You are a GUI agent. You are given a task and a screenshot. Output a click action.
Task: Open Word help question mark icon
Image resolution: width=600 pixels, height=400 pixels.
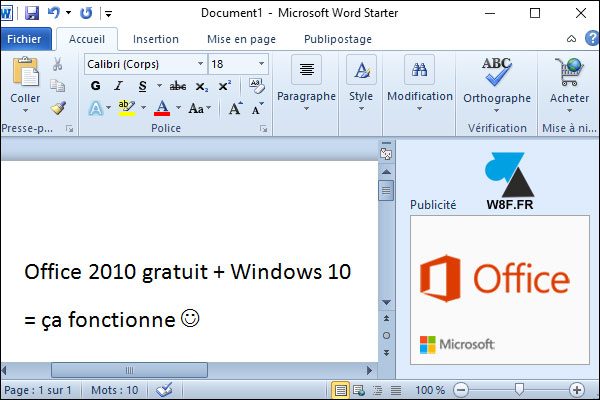click(x=592, y=38)
